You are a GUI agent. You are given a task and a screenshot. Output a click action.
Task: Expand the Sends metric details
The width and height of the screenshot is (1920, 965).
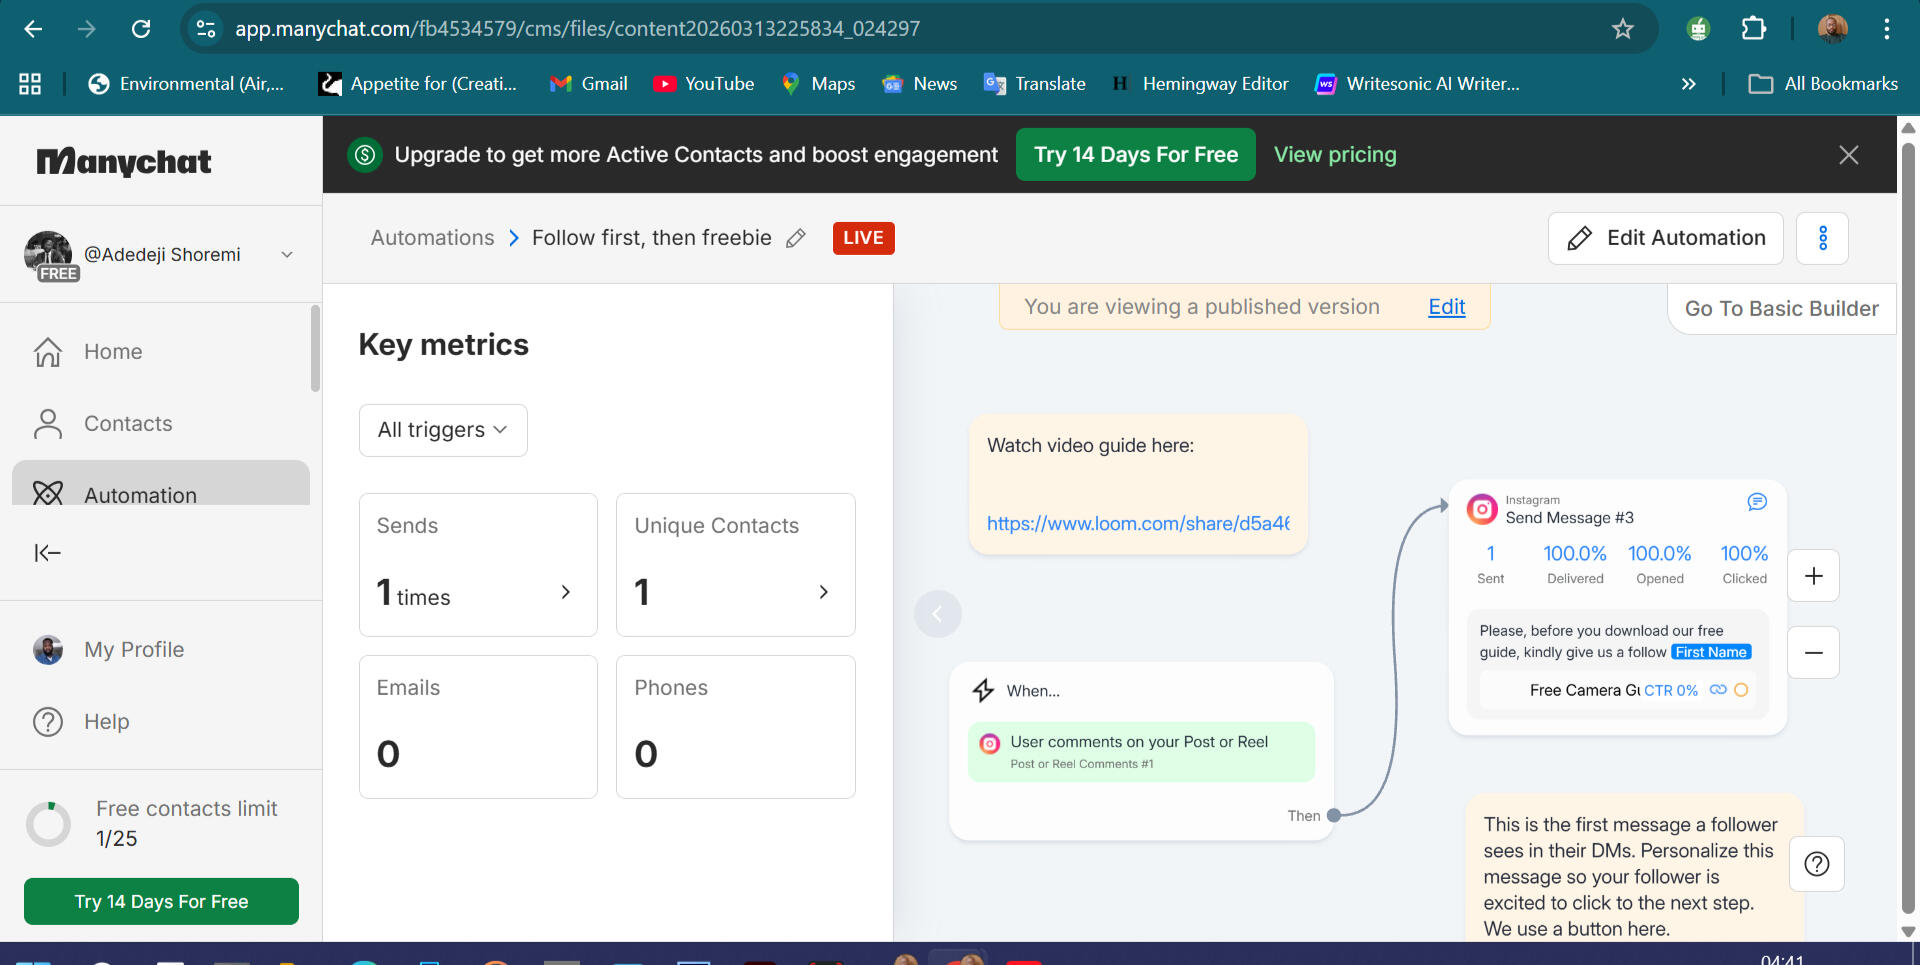[565, 591]
